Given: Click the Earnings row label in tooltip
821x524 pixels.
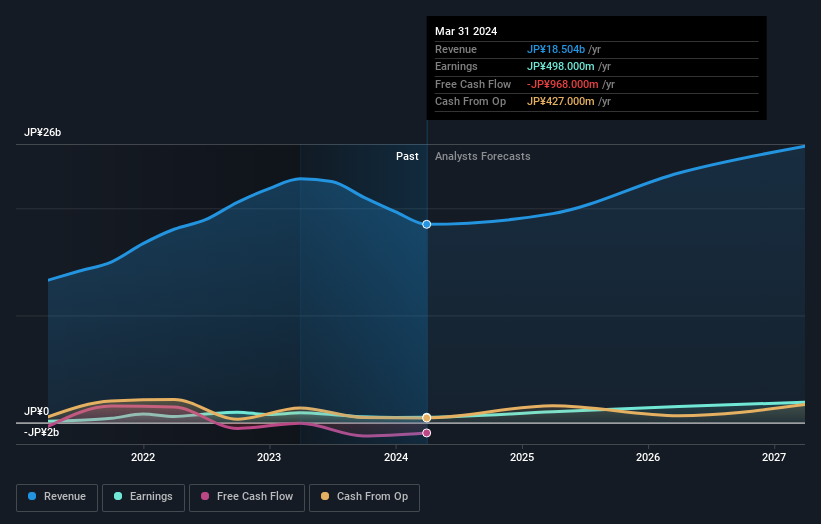Looking at the screenshot, I should (x=456, y=66).
